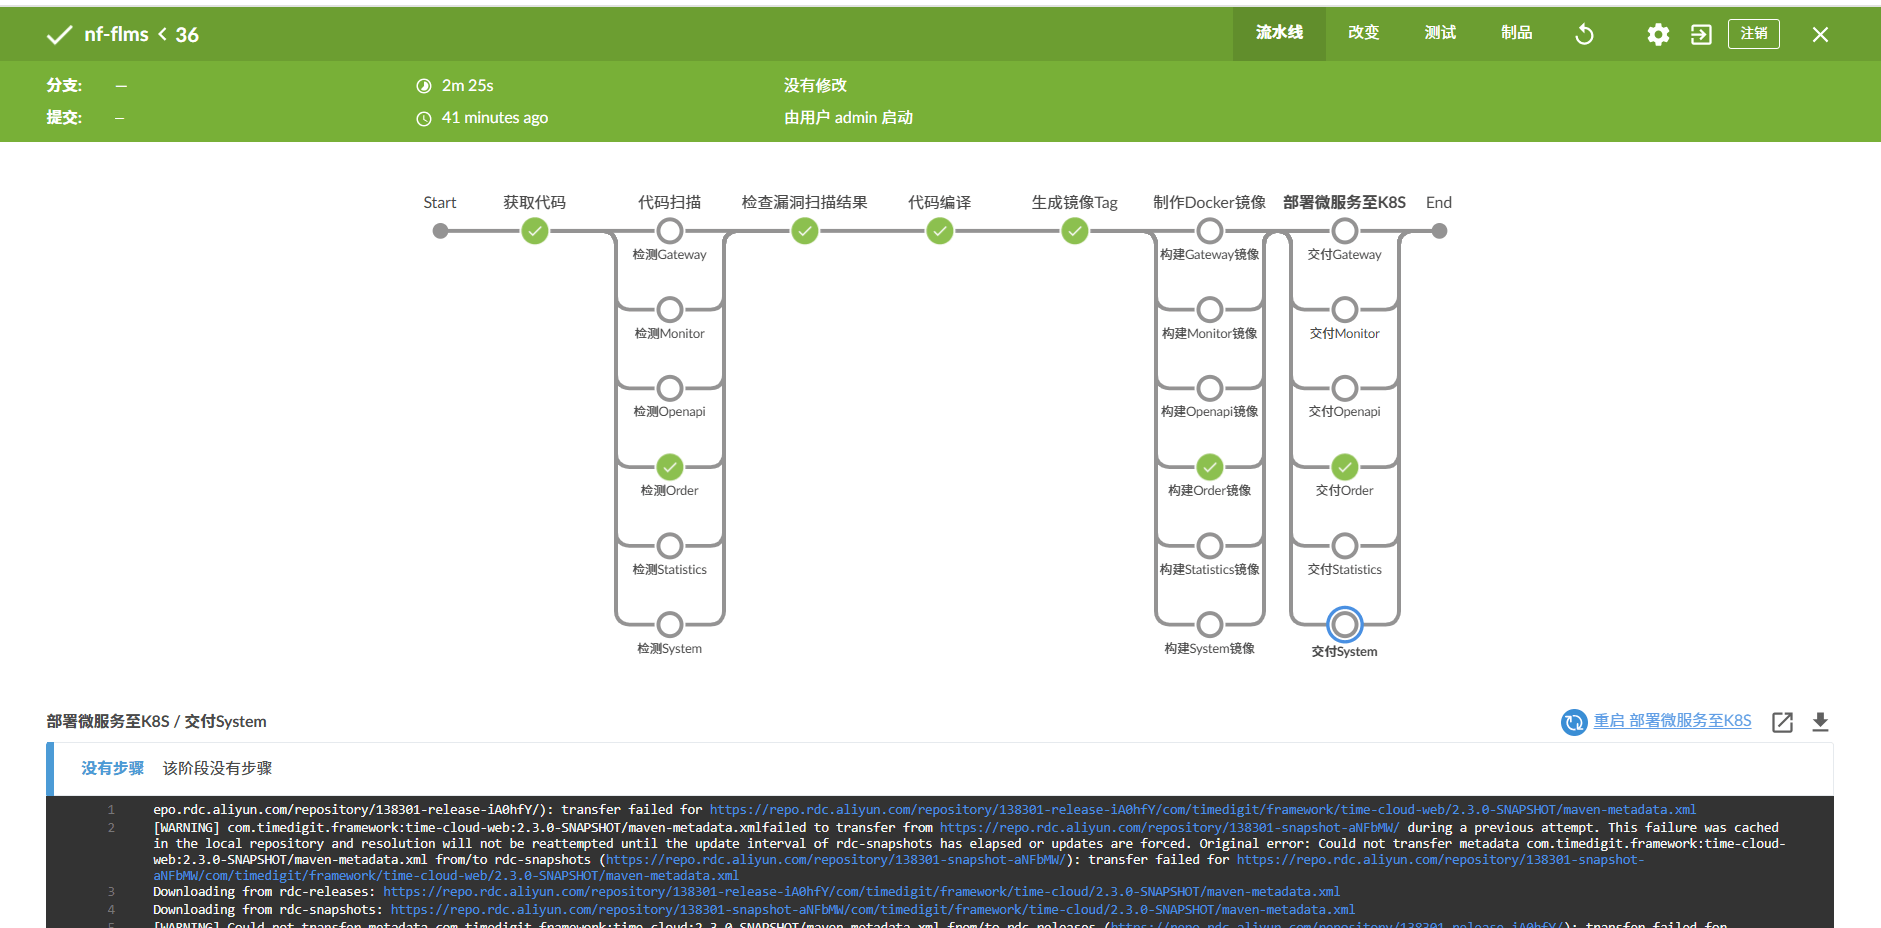
Task: Open the 测试 tab
Action: (1440, 33)
